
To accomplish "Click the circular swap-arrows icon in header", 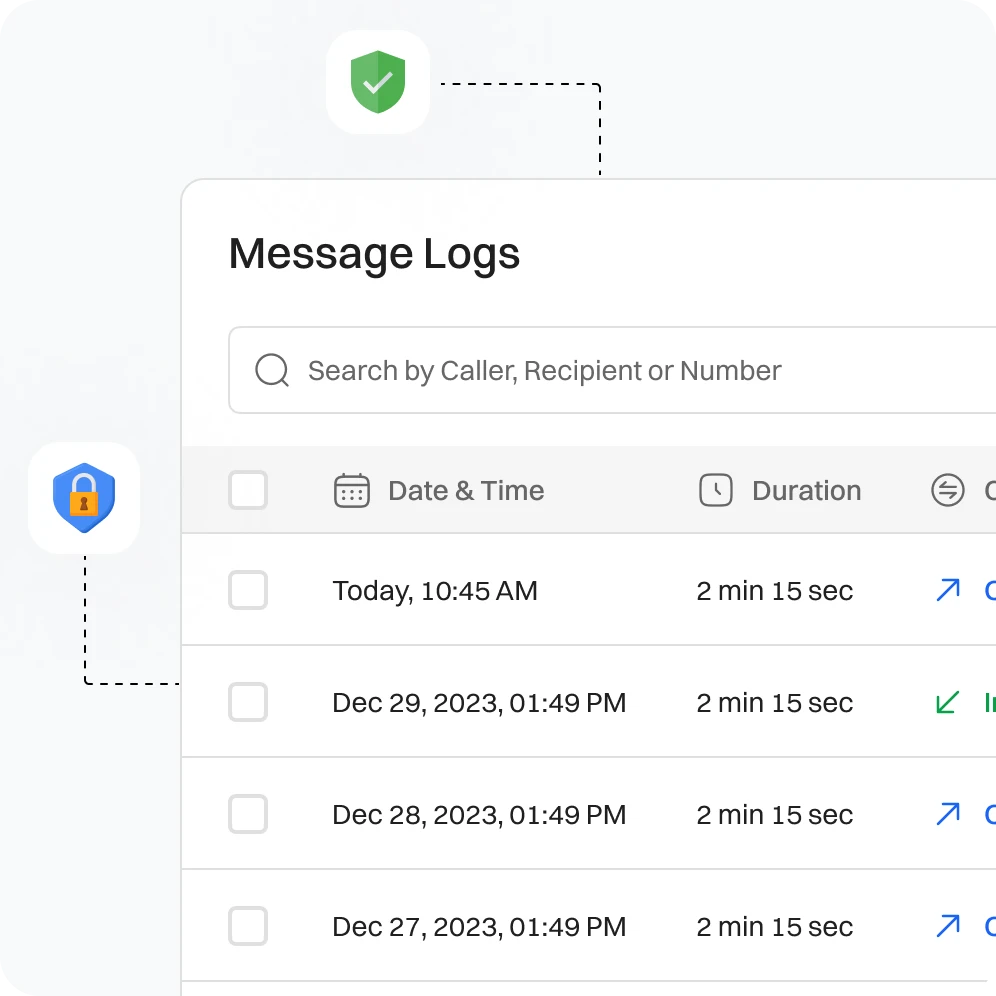I will (947, 491).
